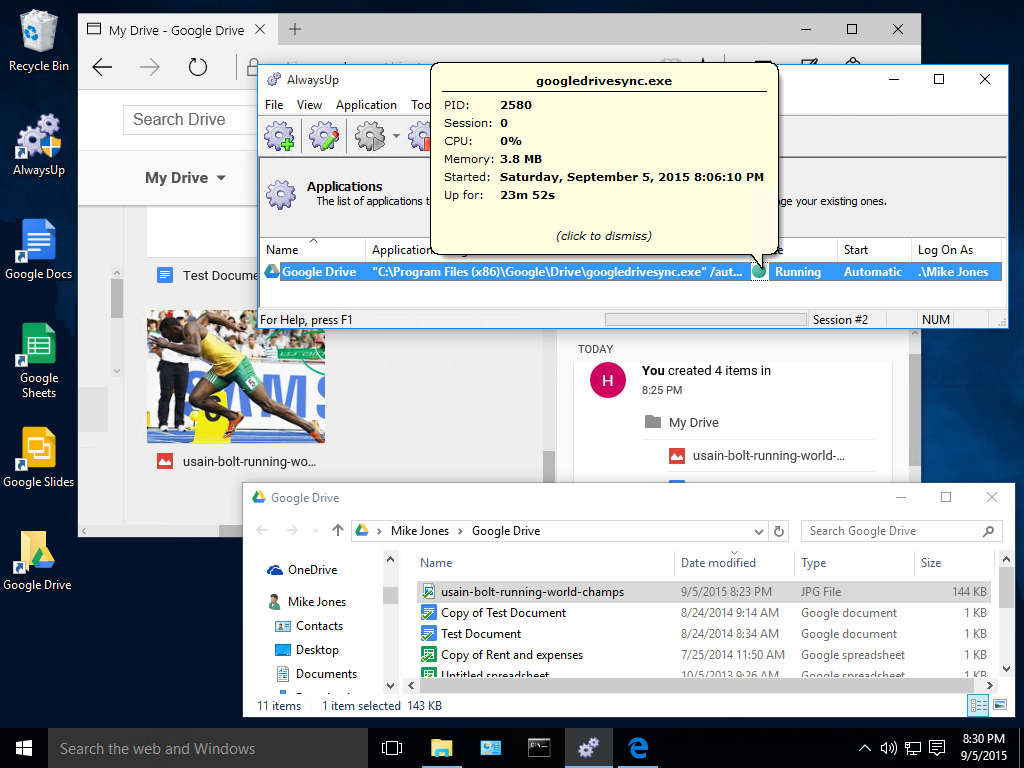The image size is (1024, 768).
Task: Click the Explorer horizontal scrollbar
Action: (699, 685)
